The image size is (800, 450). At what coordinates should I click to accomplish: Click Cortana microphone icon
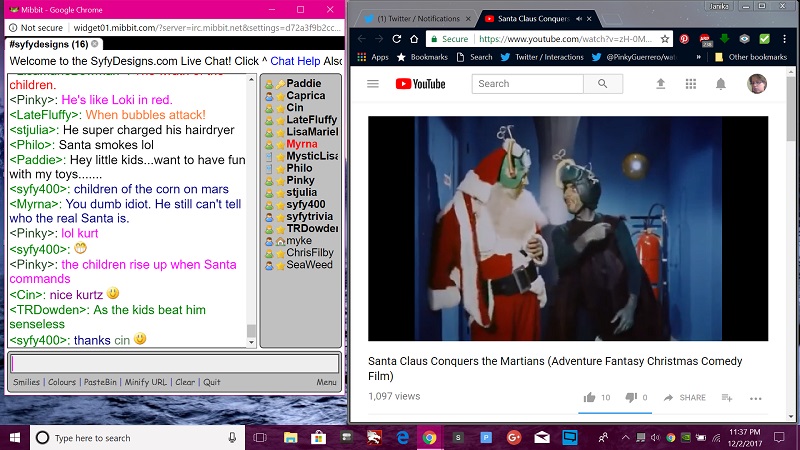pyautogui.click(x=232, y=438)
